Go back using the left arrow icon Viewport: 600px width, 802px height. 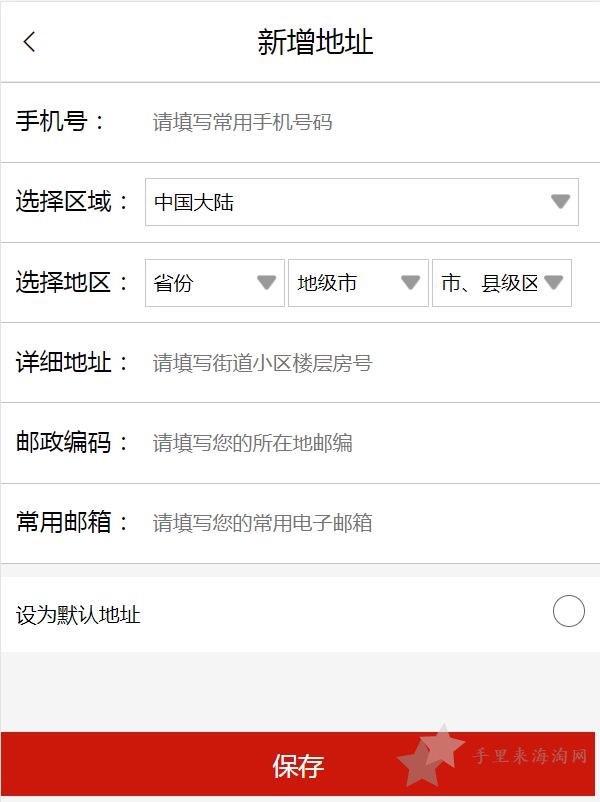pos(30,41)
